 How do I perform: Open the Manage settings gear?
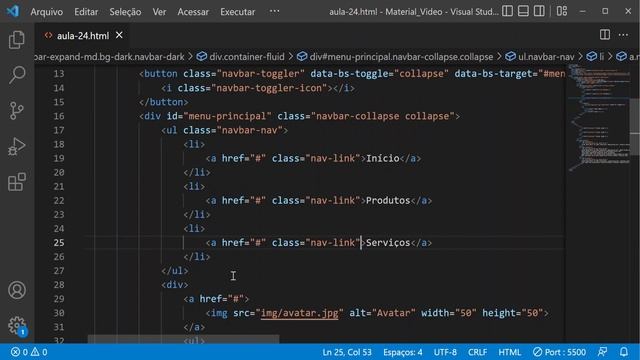(x=17, y=325)
